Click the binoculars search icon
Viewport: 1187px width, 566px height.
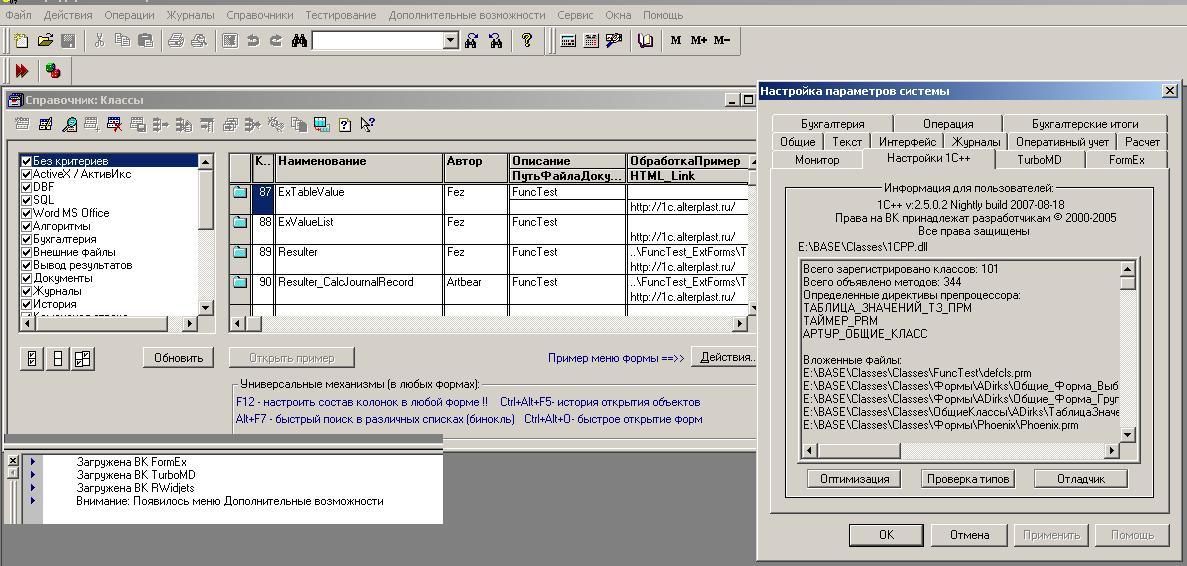tap(299, 41)
